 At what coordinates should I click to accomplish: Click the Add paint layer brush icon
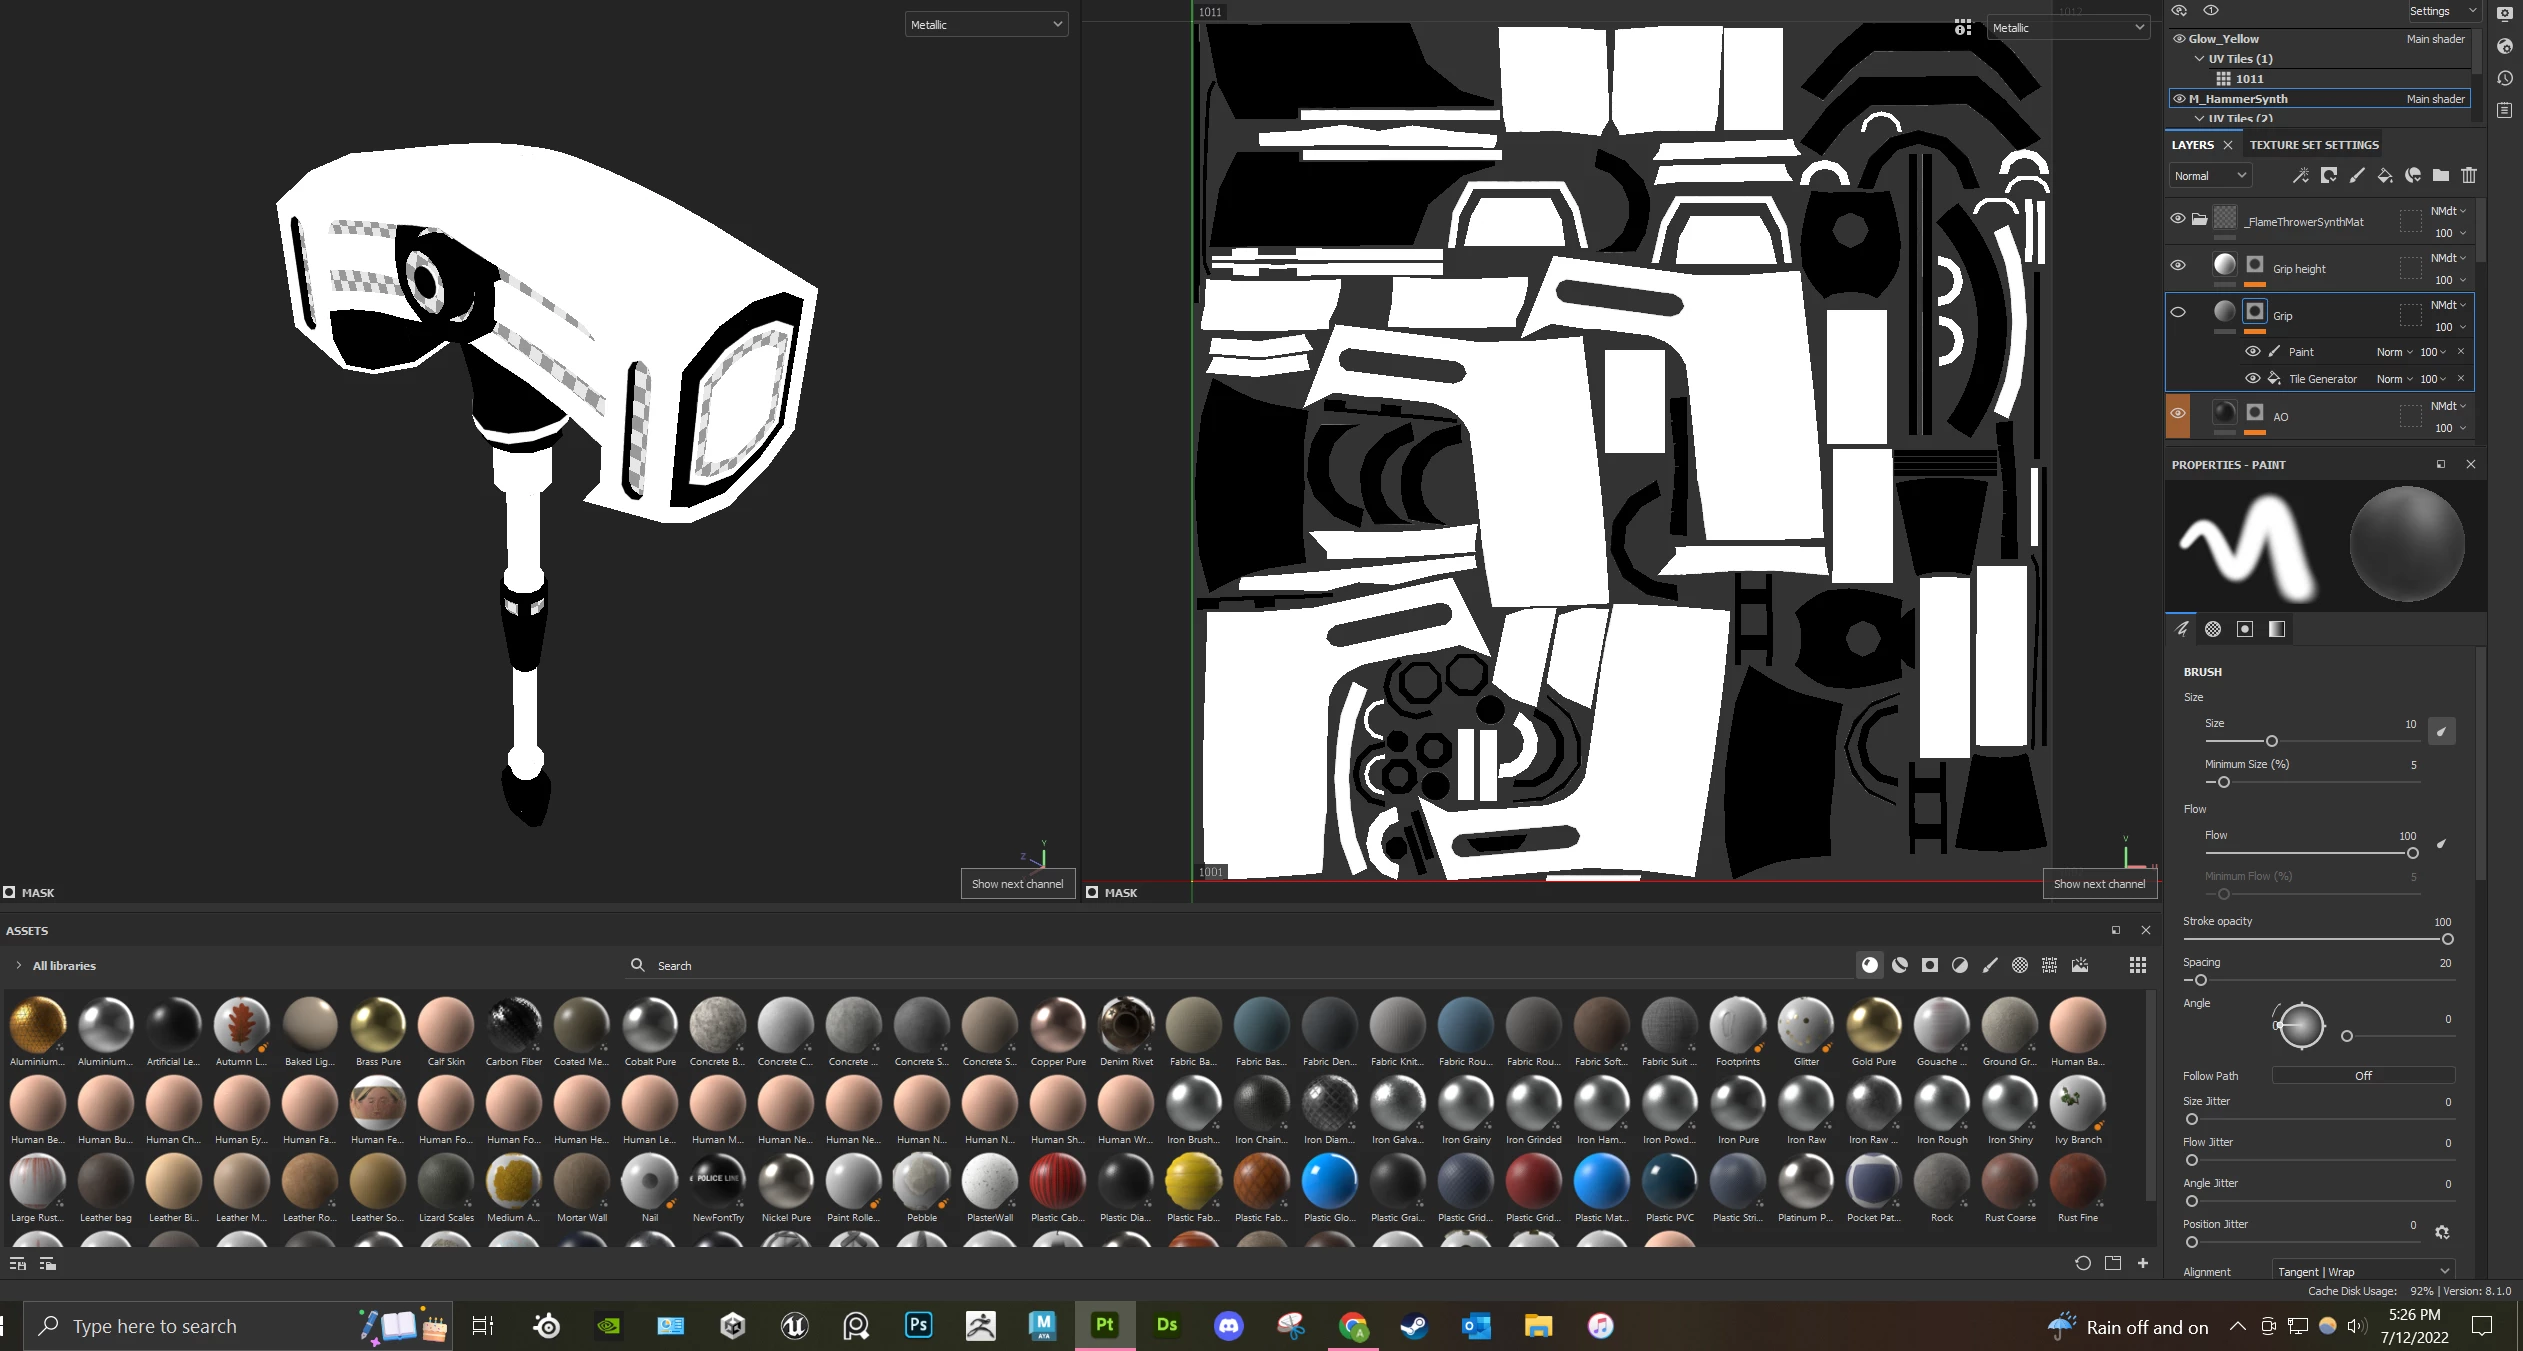(2357, 176)
